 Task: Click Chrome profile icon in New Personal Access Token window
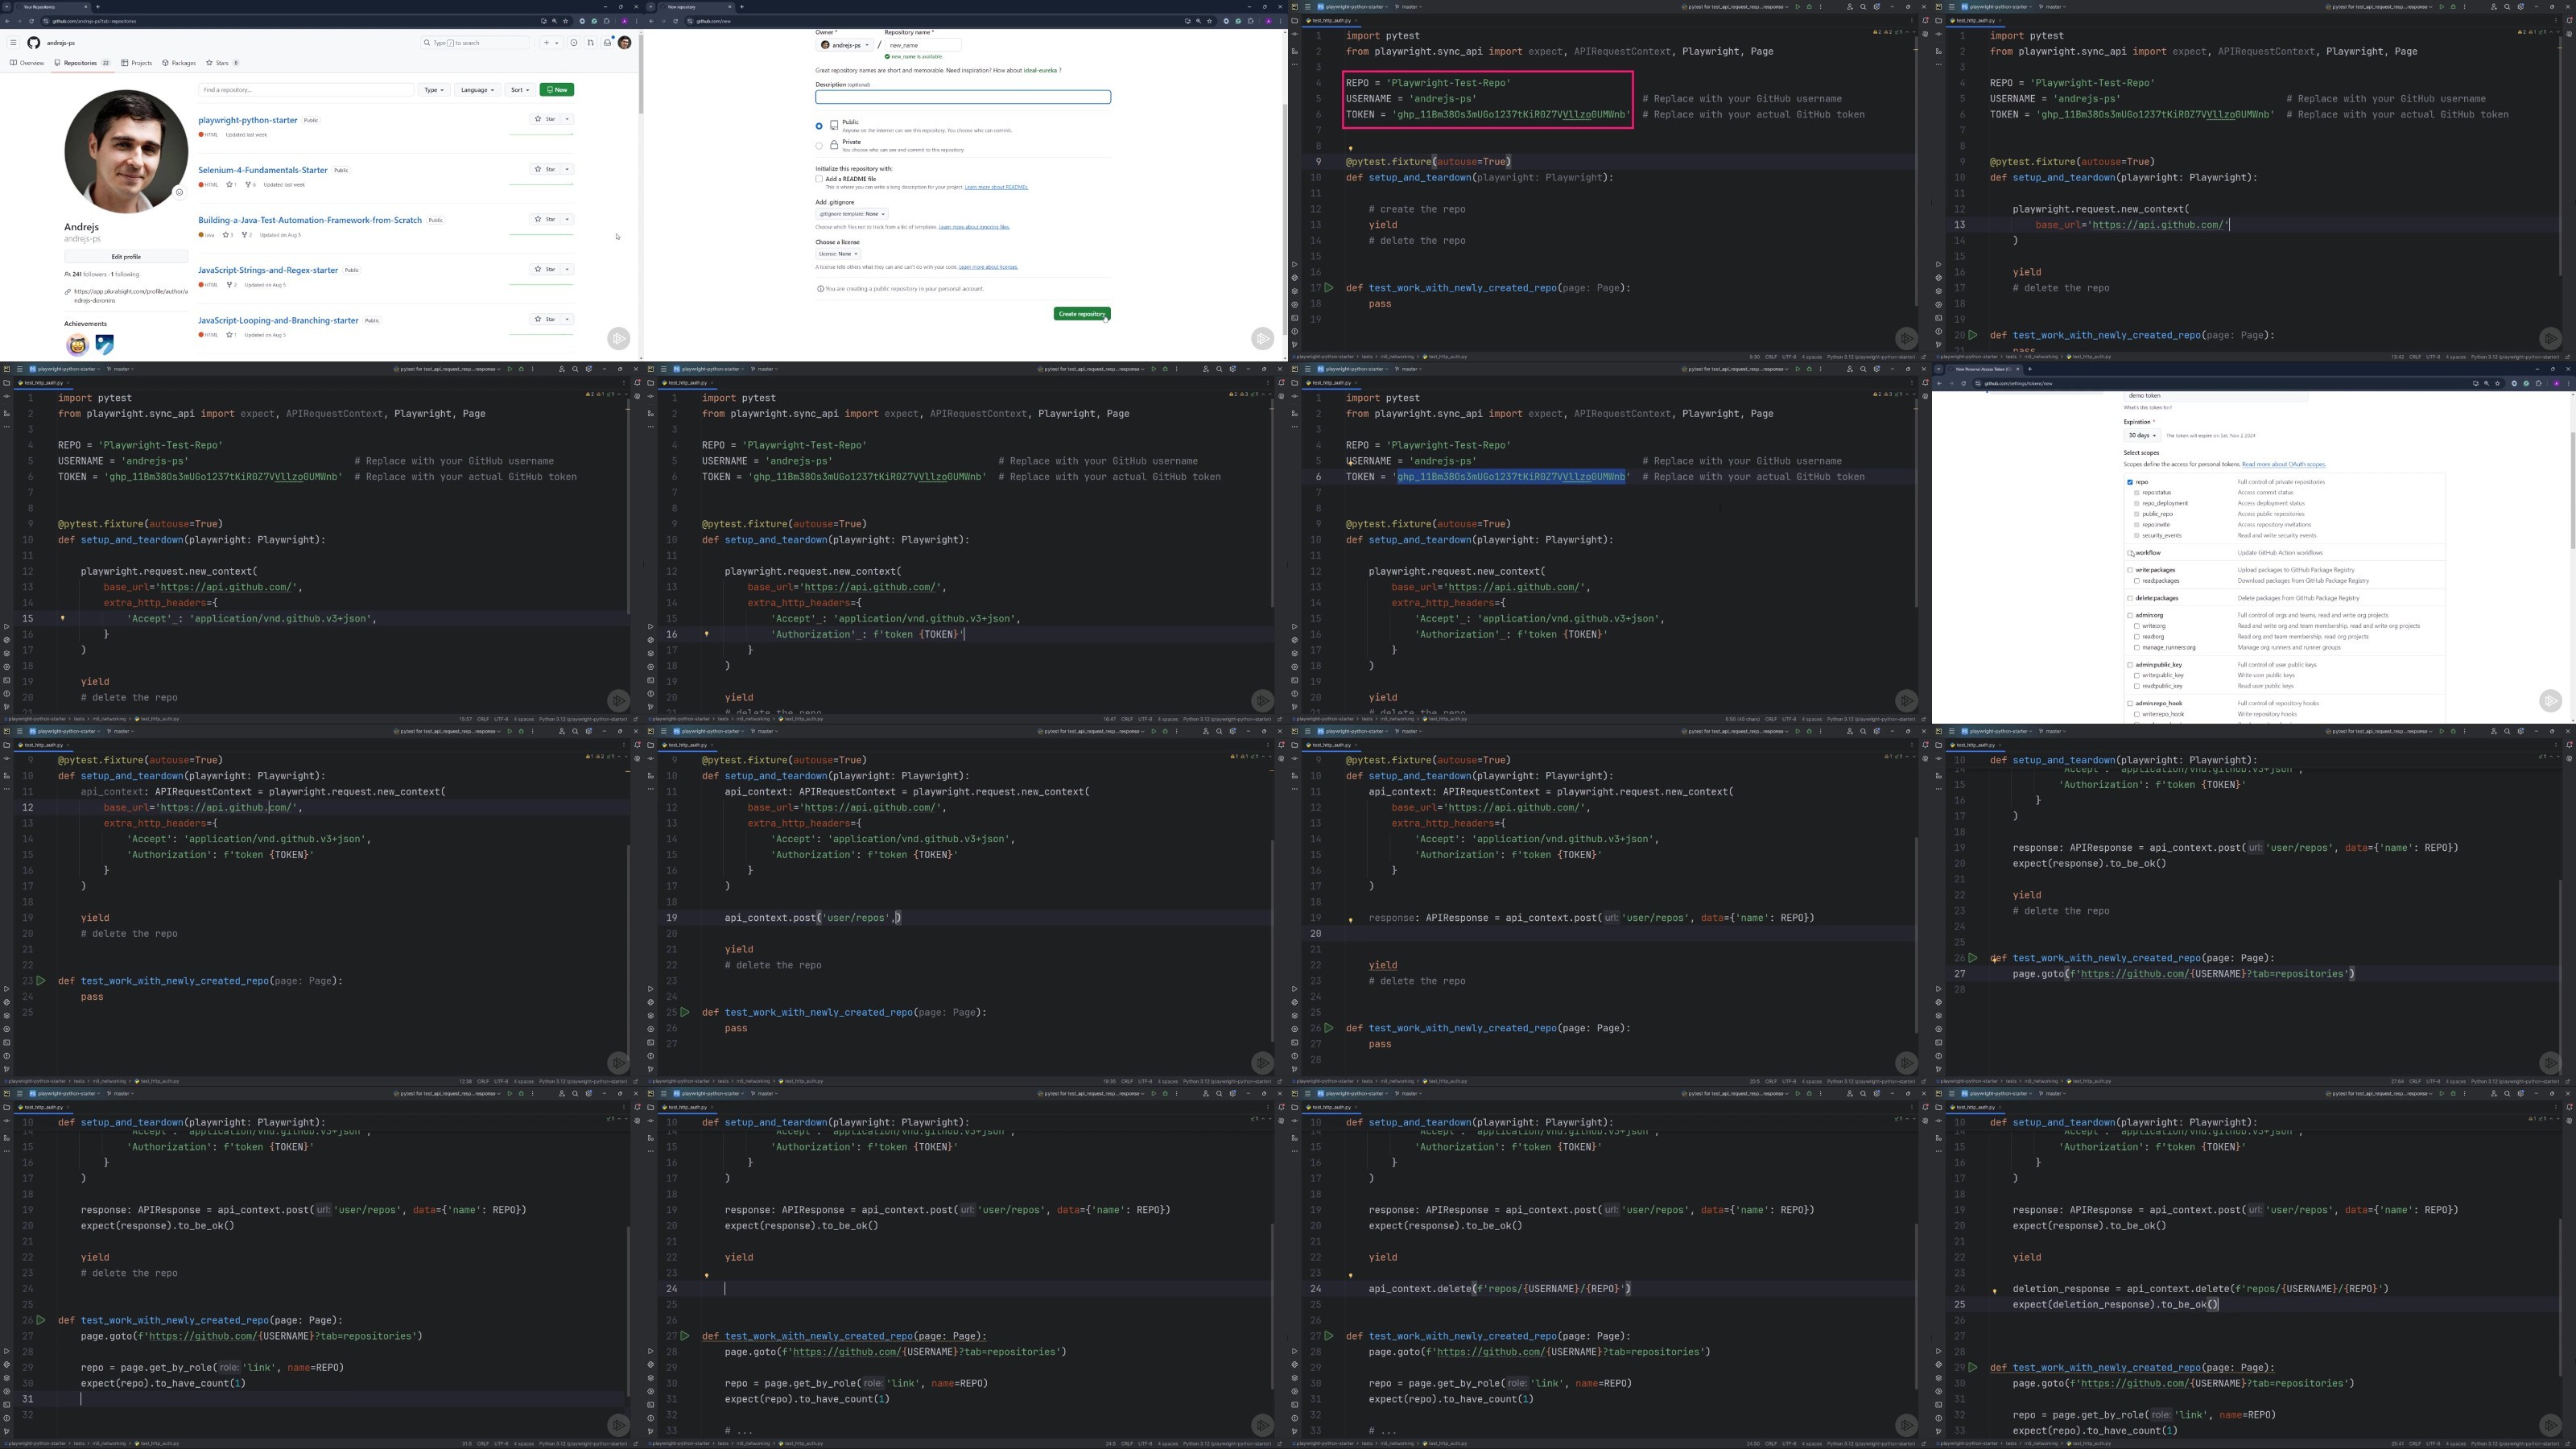2556,383
